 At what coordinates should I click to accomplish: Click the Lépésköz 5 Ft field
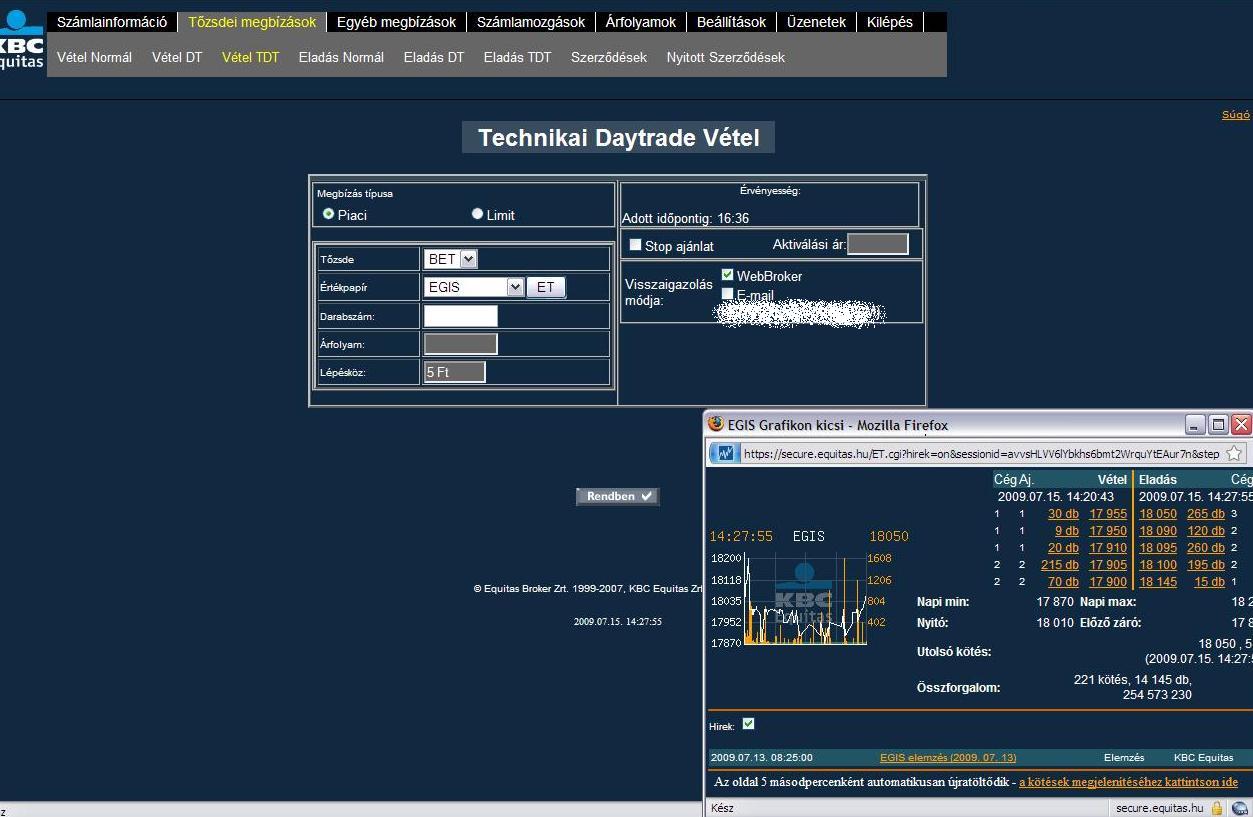pyautogui.click(x=455, y=372)
